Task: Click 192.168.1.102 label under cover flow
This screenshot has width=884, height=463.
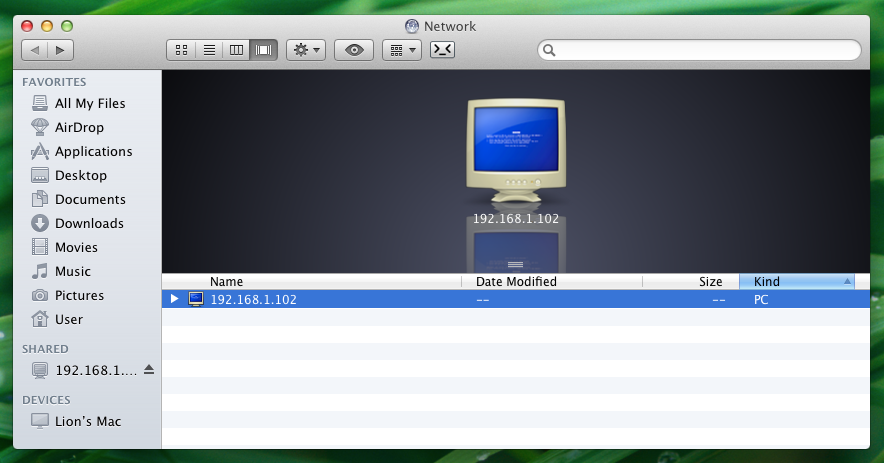Action: pyautogui.click(x=516, y=218)
